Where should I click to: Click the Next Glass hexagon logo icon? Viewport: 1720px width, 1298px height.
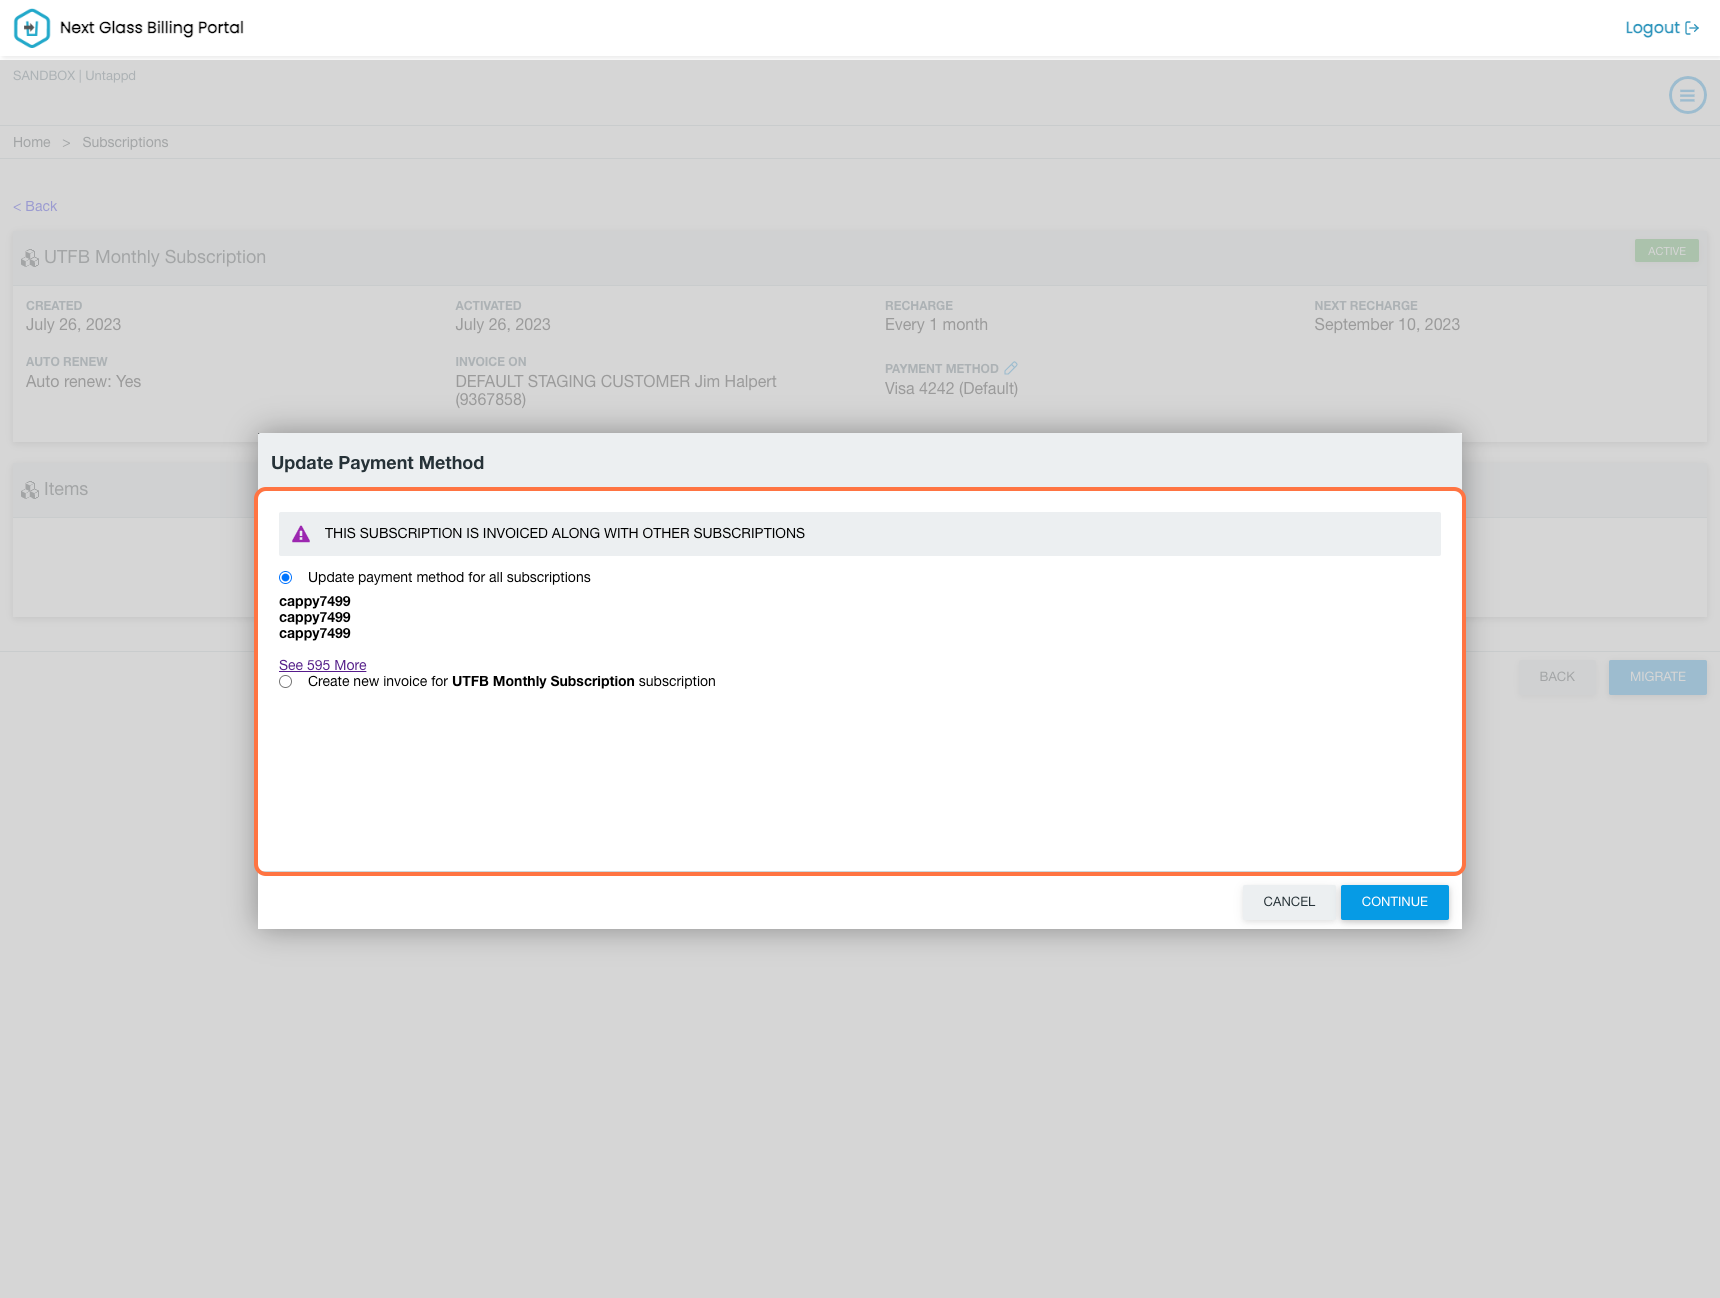[x=31, y=28]
